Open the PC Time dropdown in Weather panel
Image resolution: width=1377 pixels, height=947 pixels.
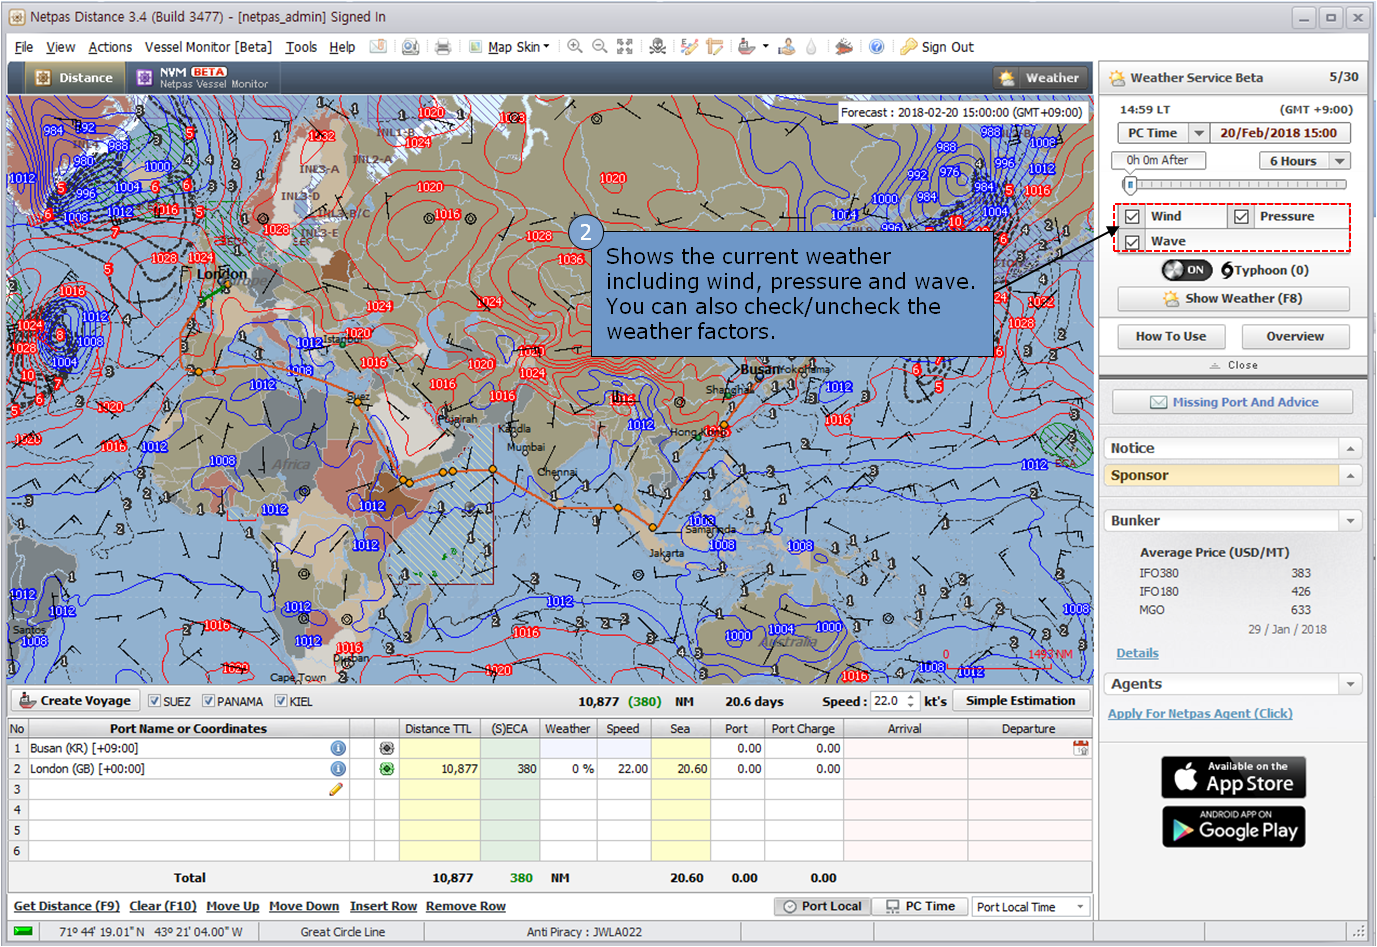click(x=1199, y=133)
